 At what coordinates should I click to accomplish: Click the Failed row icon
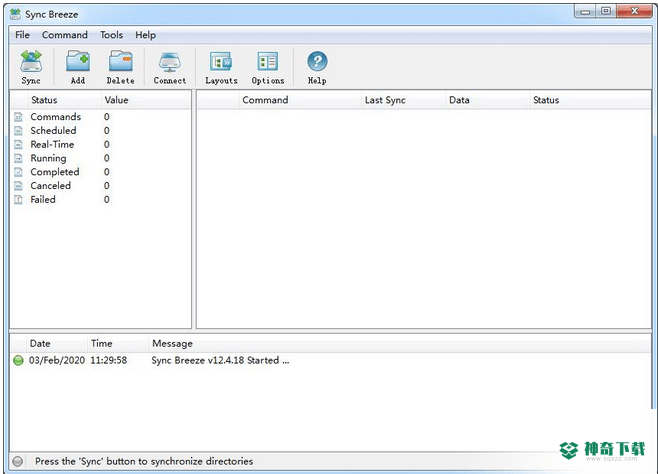(x=18, y=200)
